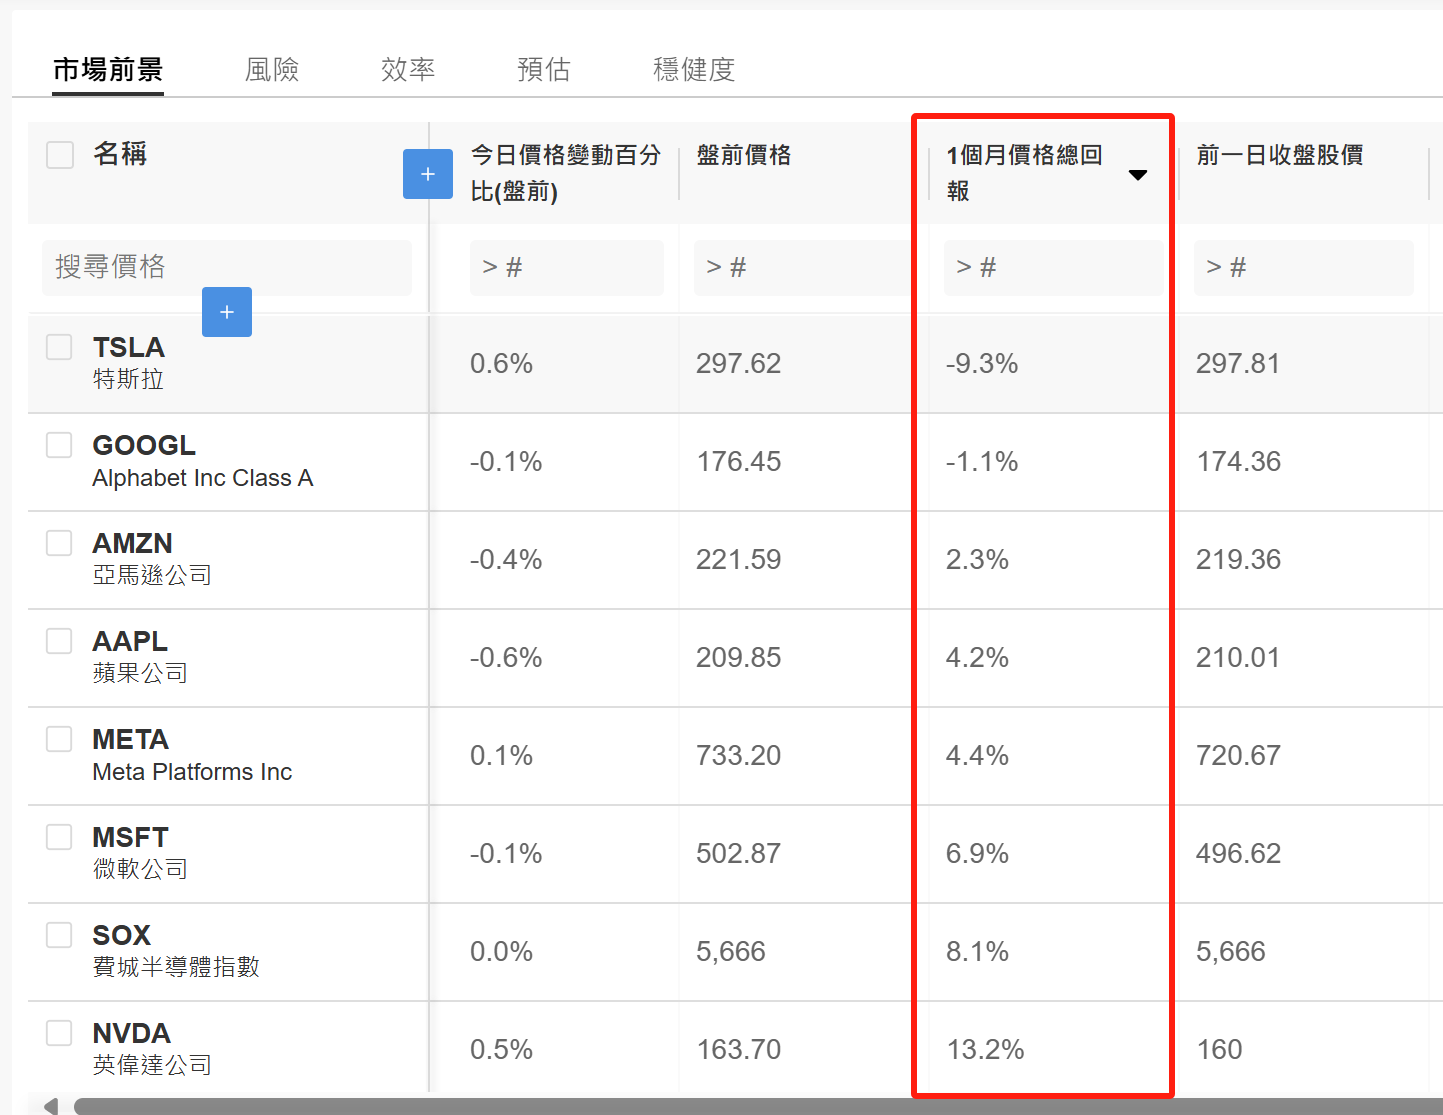Click the blue plus button in header row
The width and height of the screenshot is (1443, 1115).
pyautogui.click(x=428, y=174)
